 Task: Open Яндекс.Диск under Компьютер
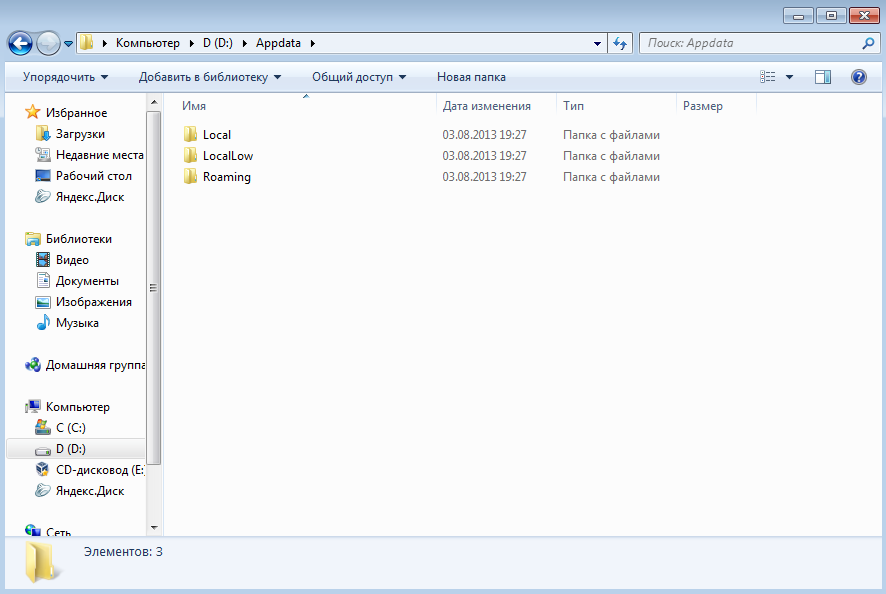[x=90, y=491]
